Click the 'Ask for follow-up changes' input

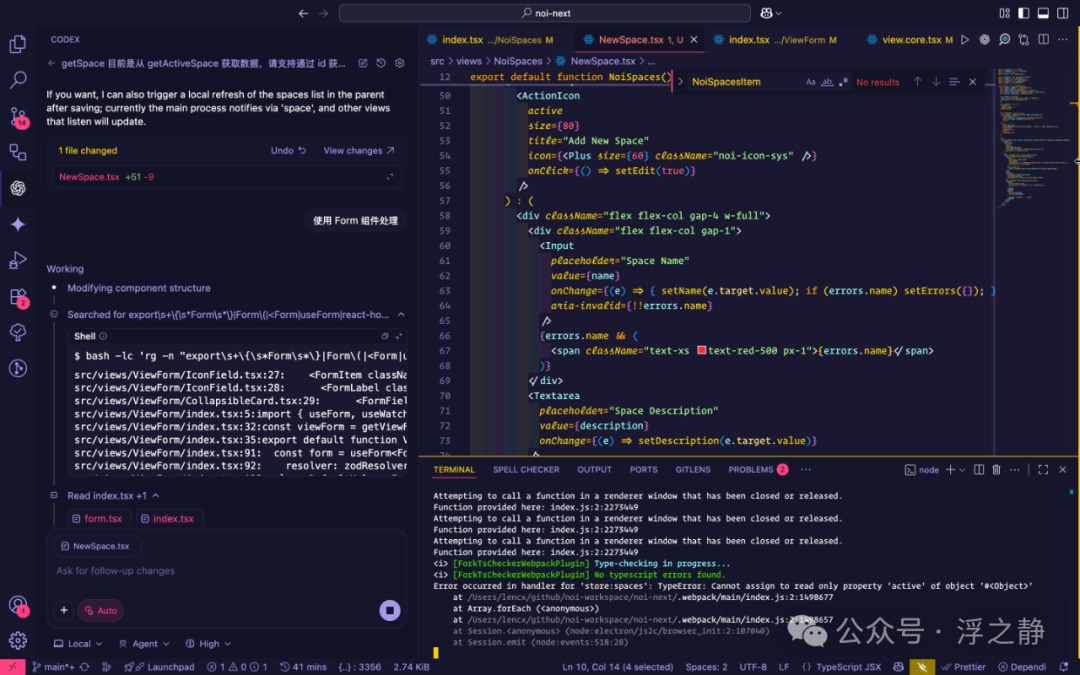click(x=226, y=571)
